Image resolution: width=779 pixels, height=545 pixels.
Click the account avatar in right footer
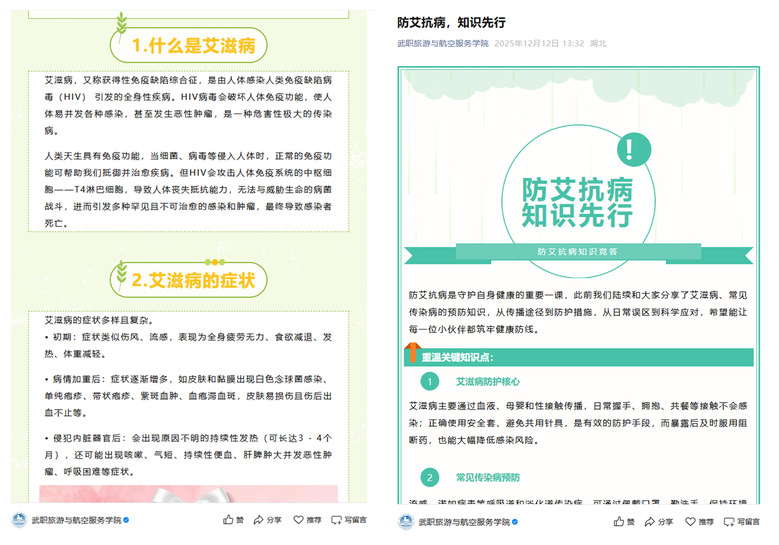(x=407, y=521)
